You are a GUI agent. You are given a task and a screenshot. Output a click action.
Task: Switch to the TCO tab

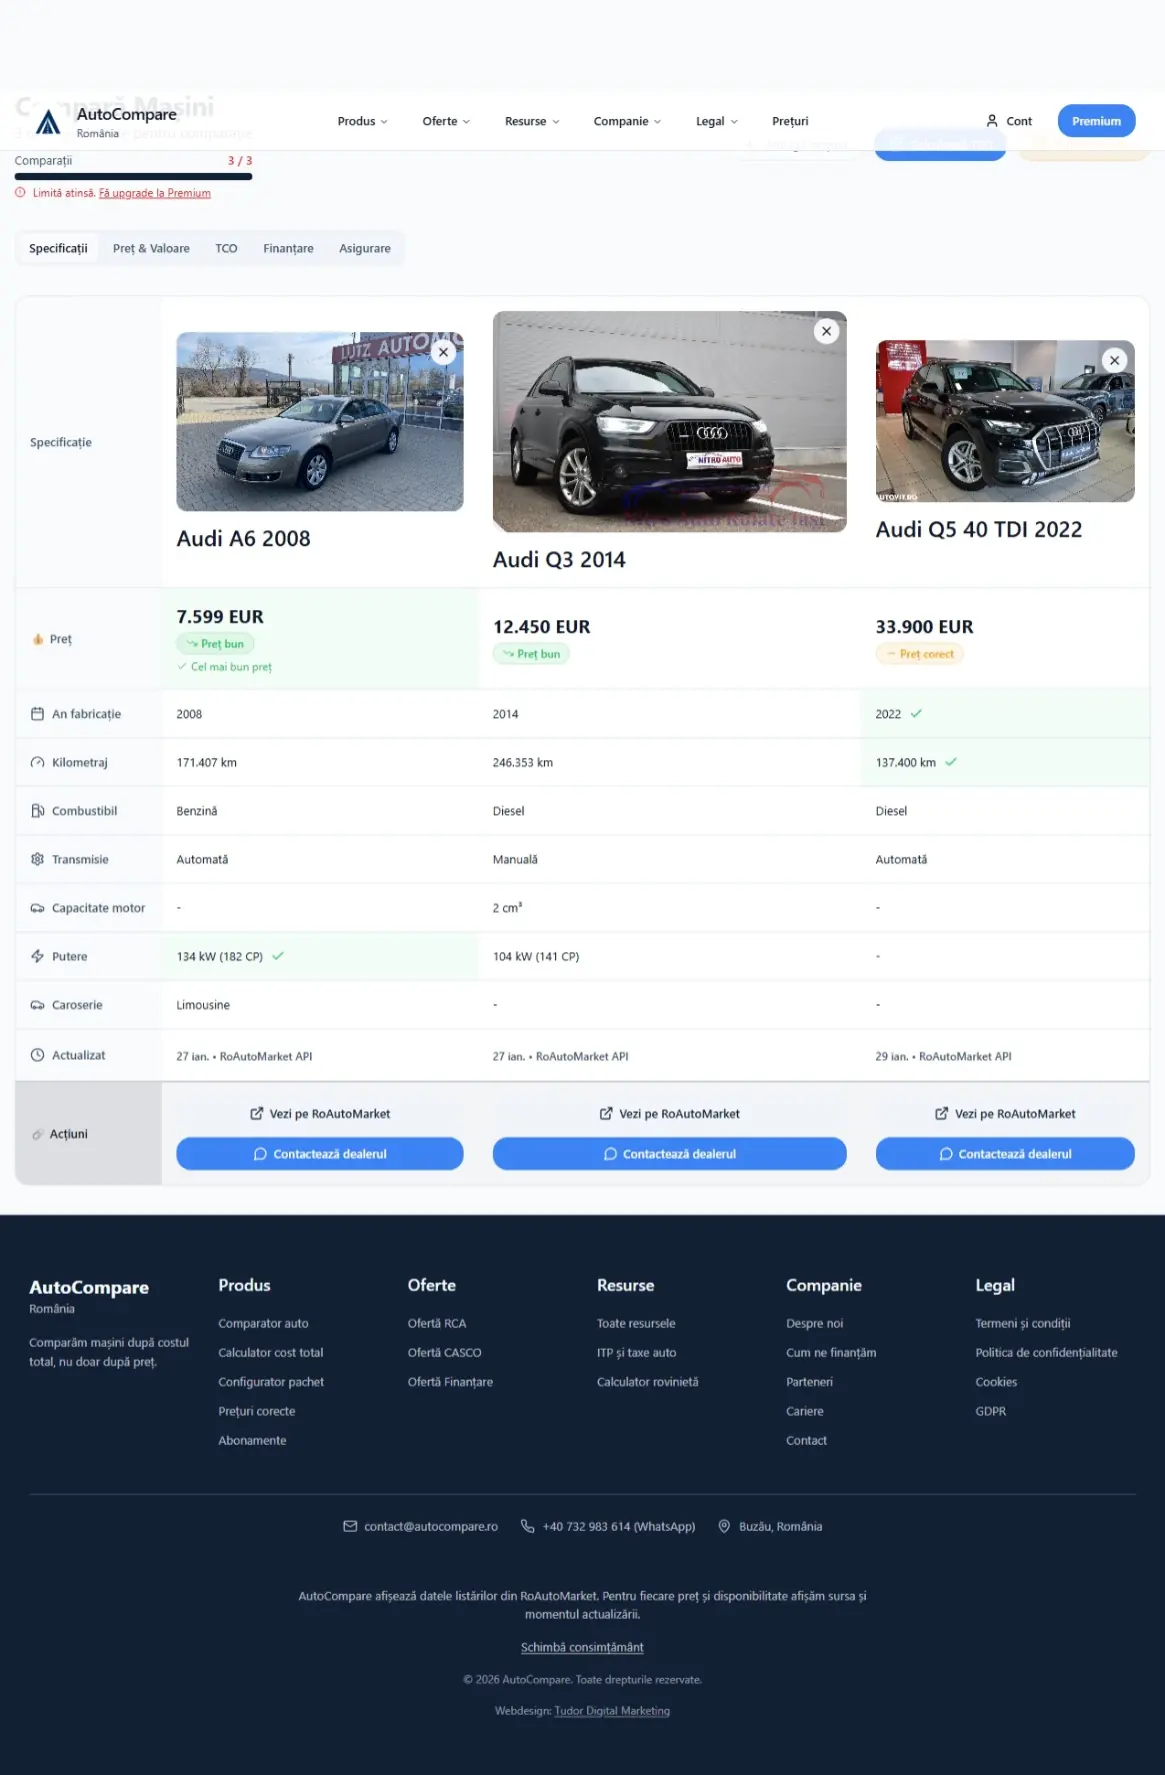[226, 248]
